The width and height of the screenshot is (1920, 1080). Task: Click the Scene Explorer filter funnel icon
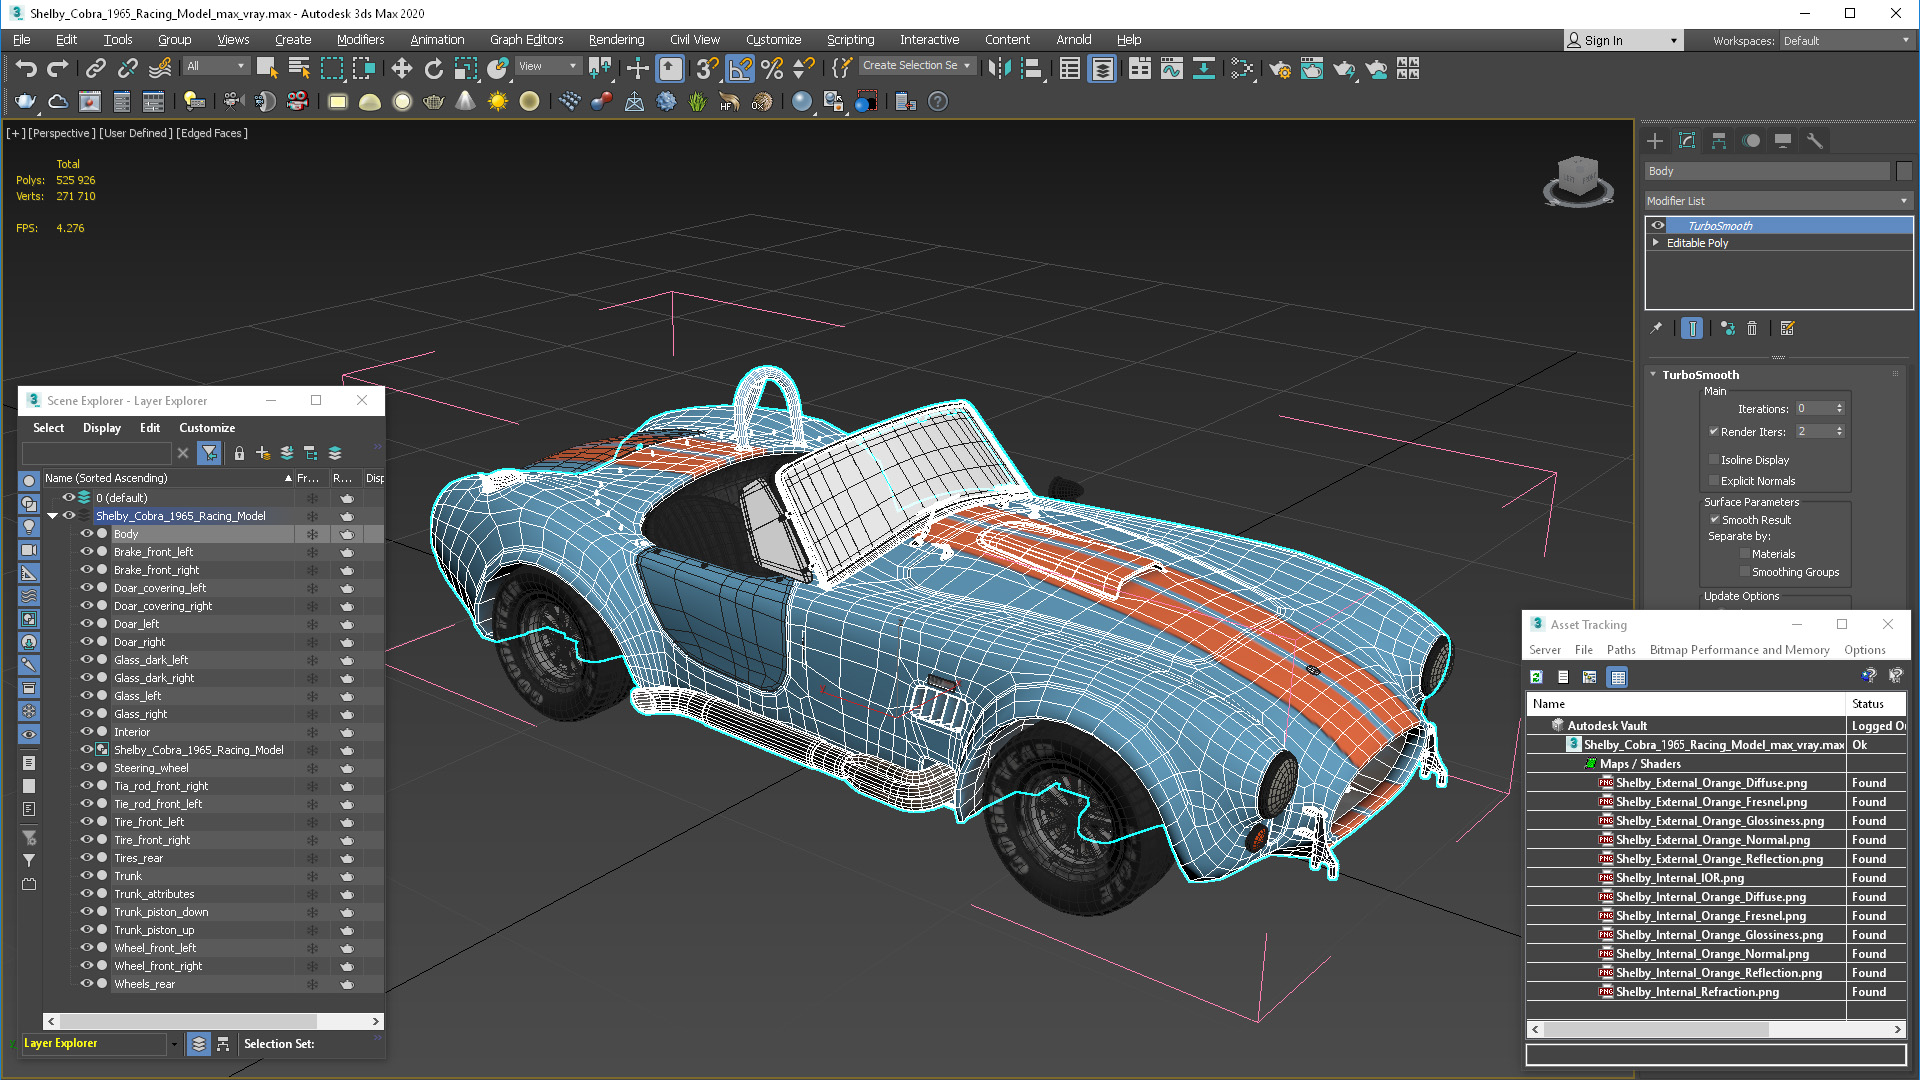pos(209,453)
